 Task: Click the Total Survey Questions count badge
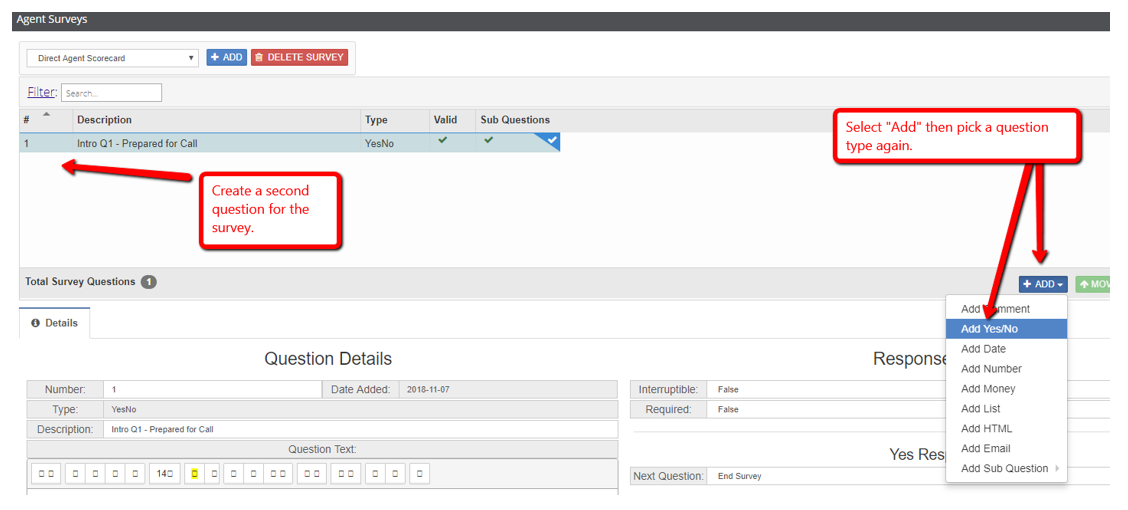(149, 282)
